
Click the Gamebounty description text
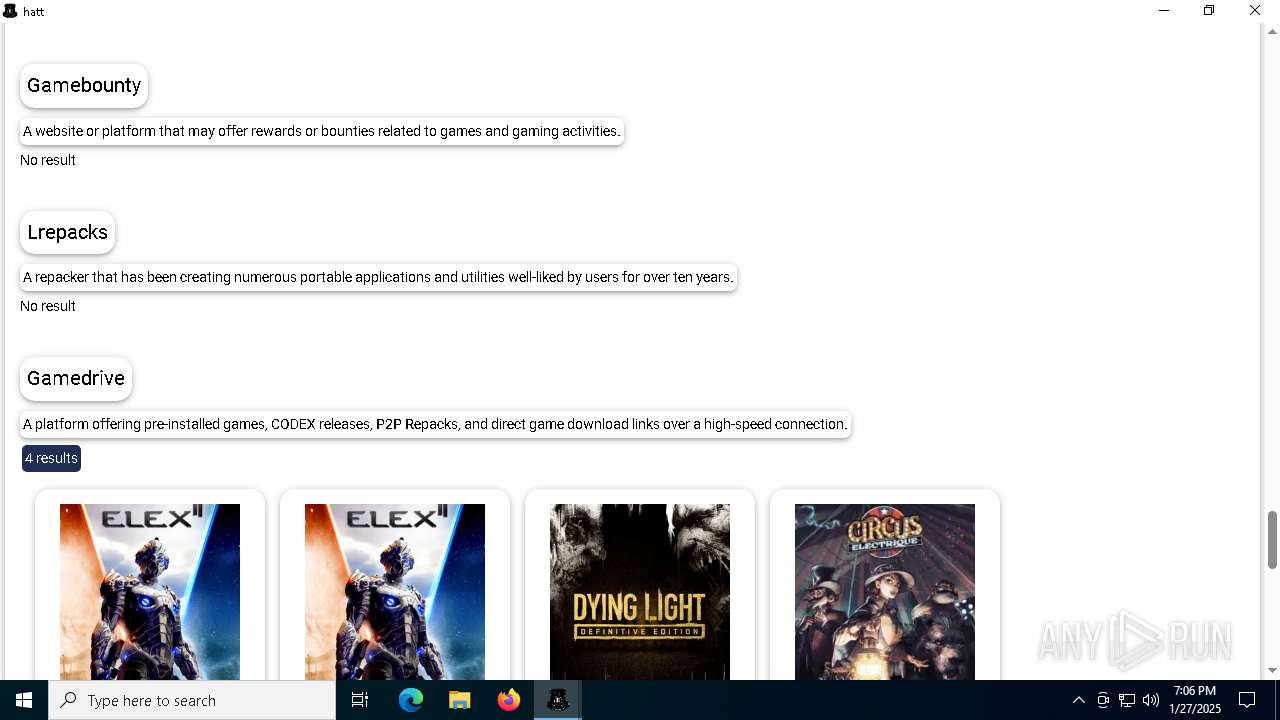[x=322, y=131]
